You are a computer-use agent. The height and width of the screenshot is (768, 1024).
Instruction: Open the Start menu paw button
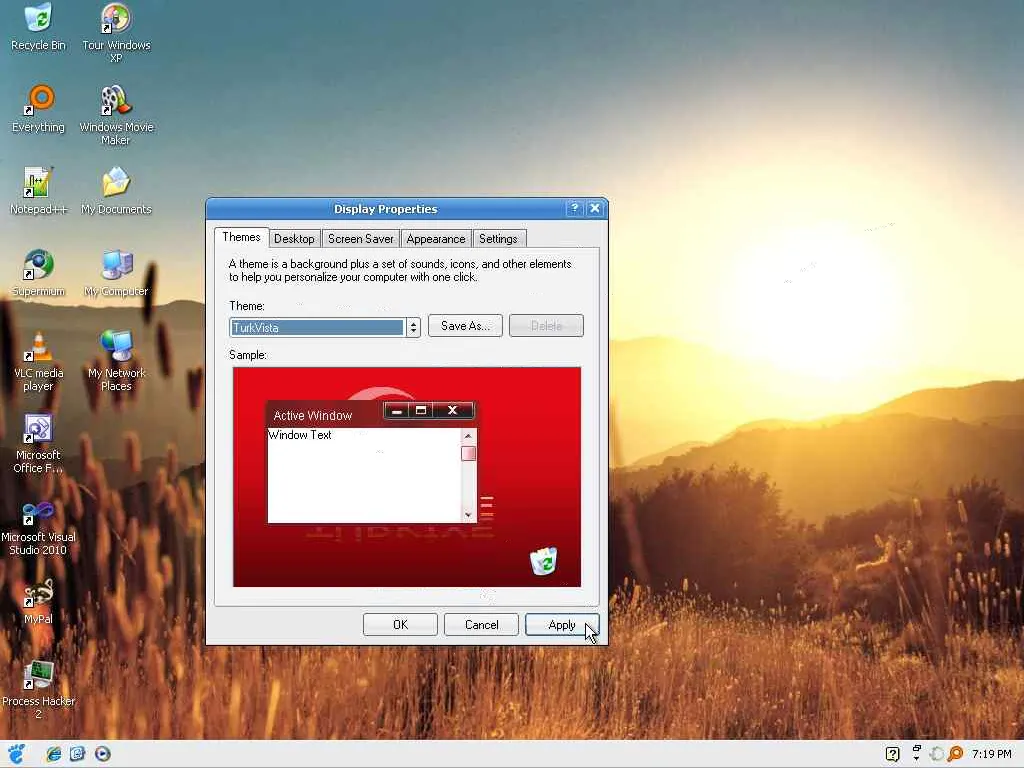tap(16, 754)
